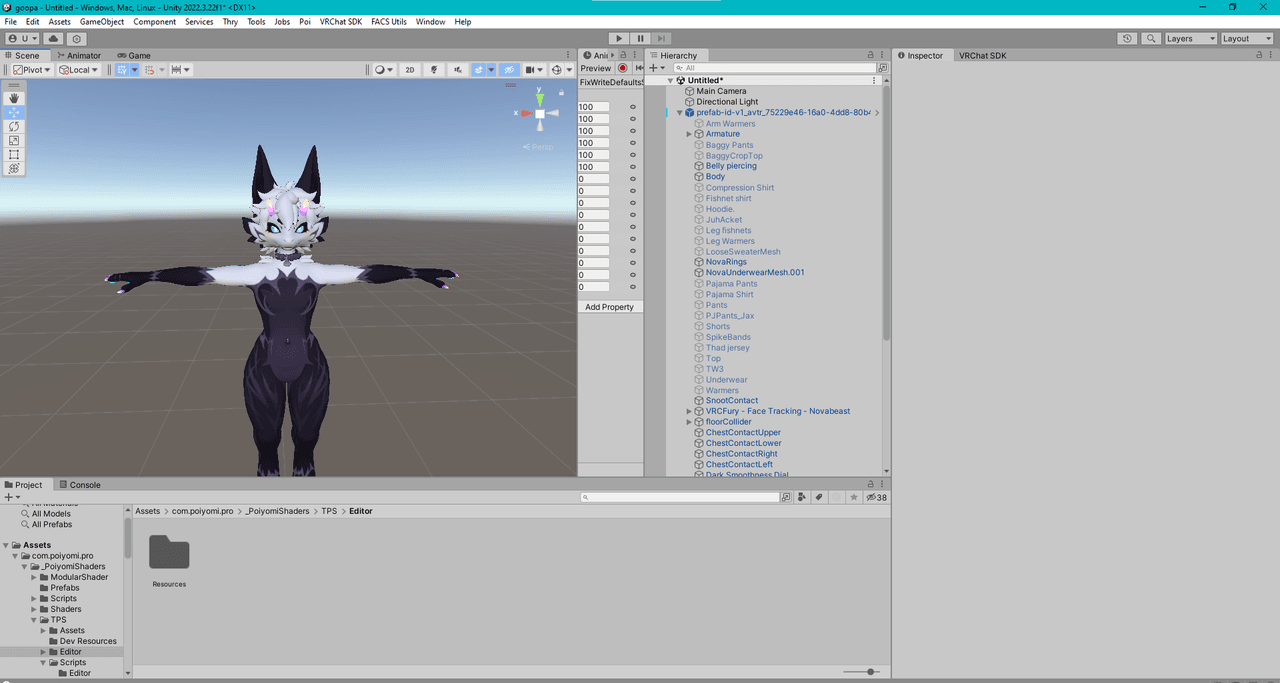Click the Pause button
This screenshot has height=683, width=1280.
(641, 38)
